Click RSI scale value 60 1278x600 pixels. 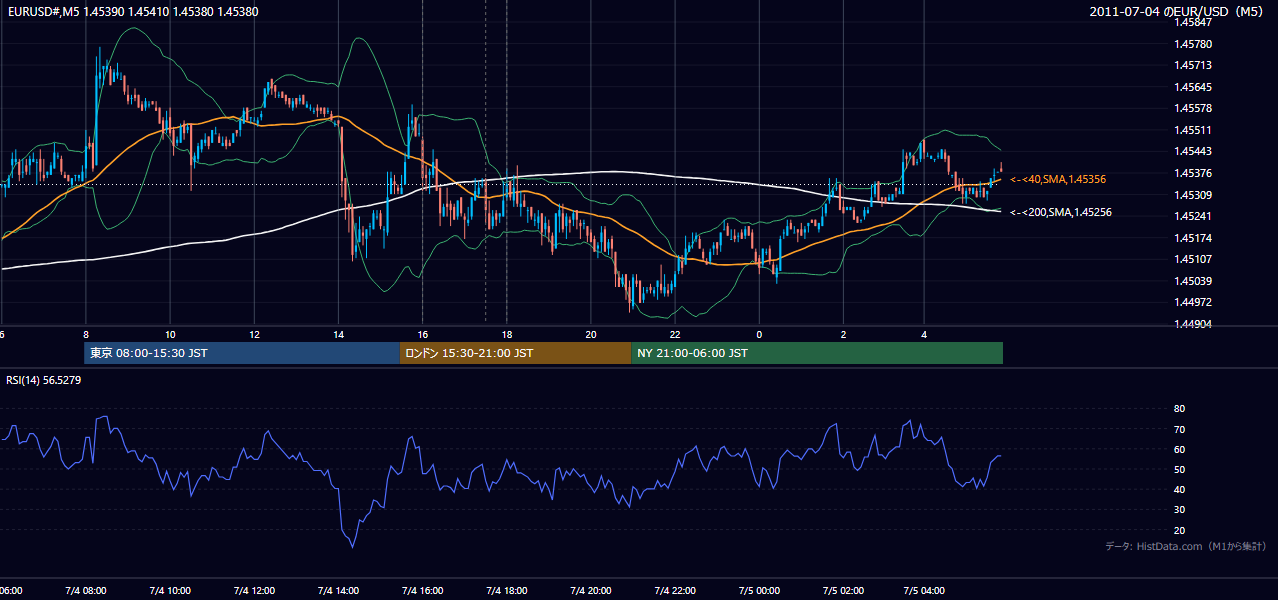point(1179,449)
